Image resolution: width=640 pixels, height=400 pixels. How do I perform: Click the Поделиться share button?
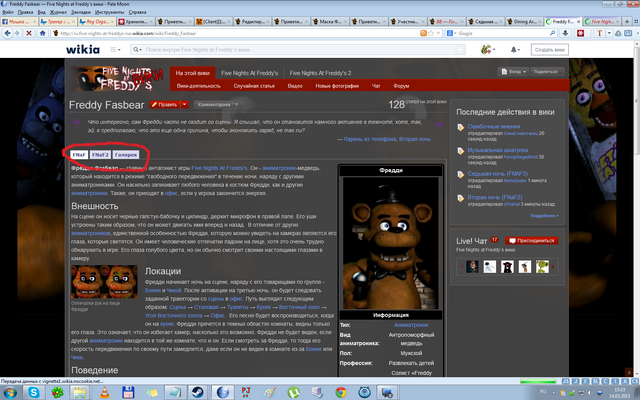pyautogui.click(x=547, y=71)
